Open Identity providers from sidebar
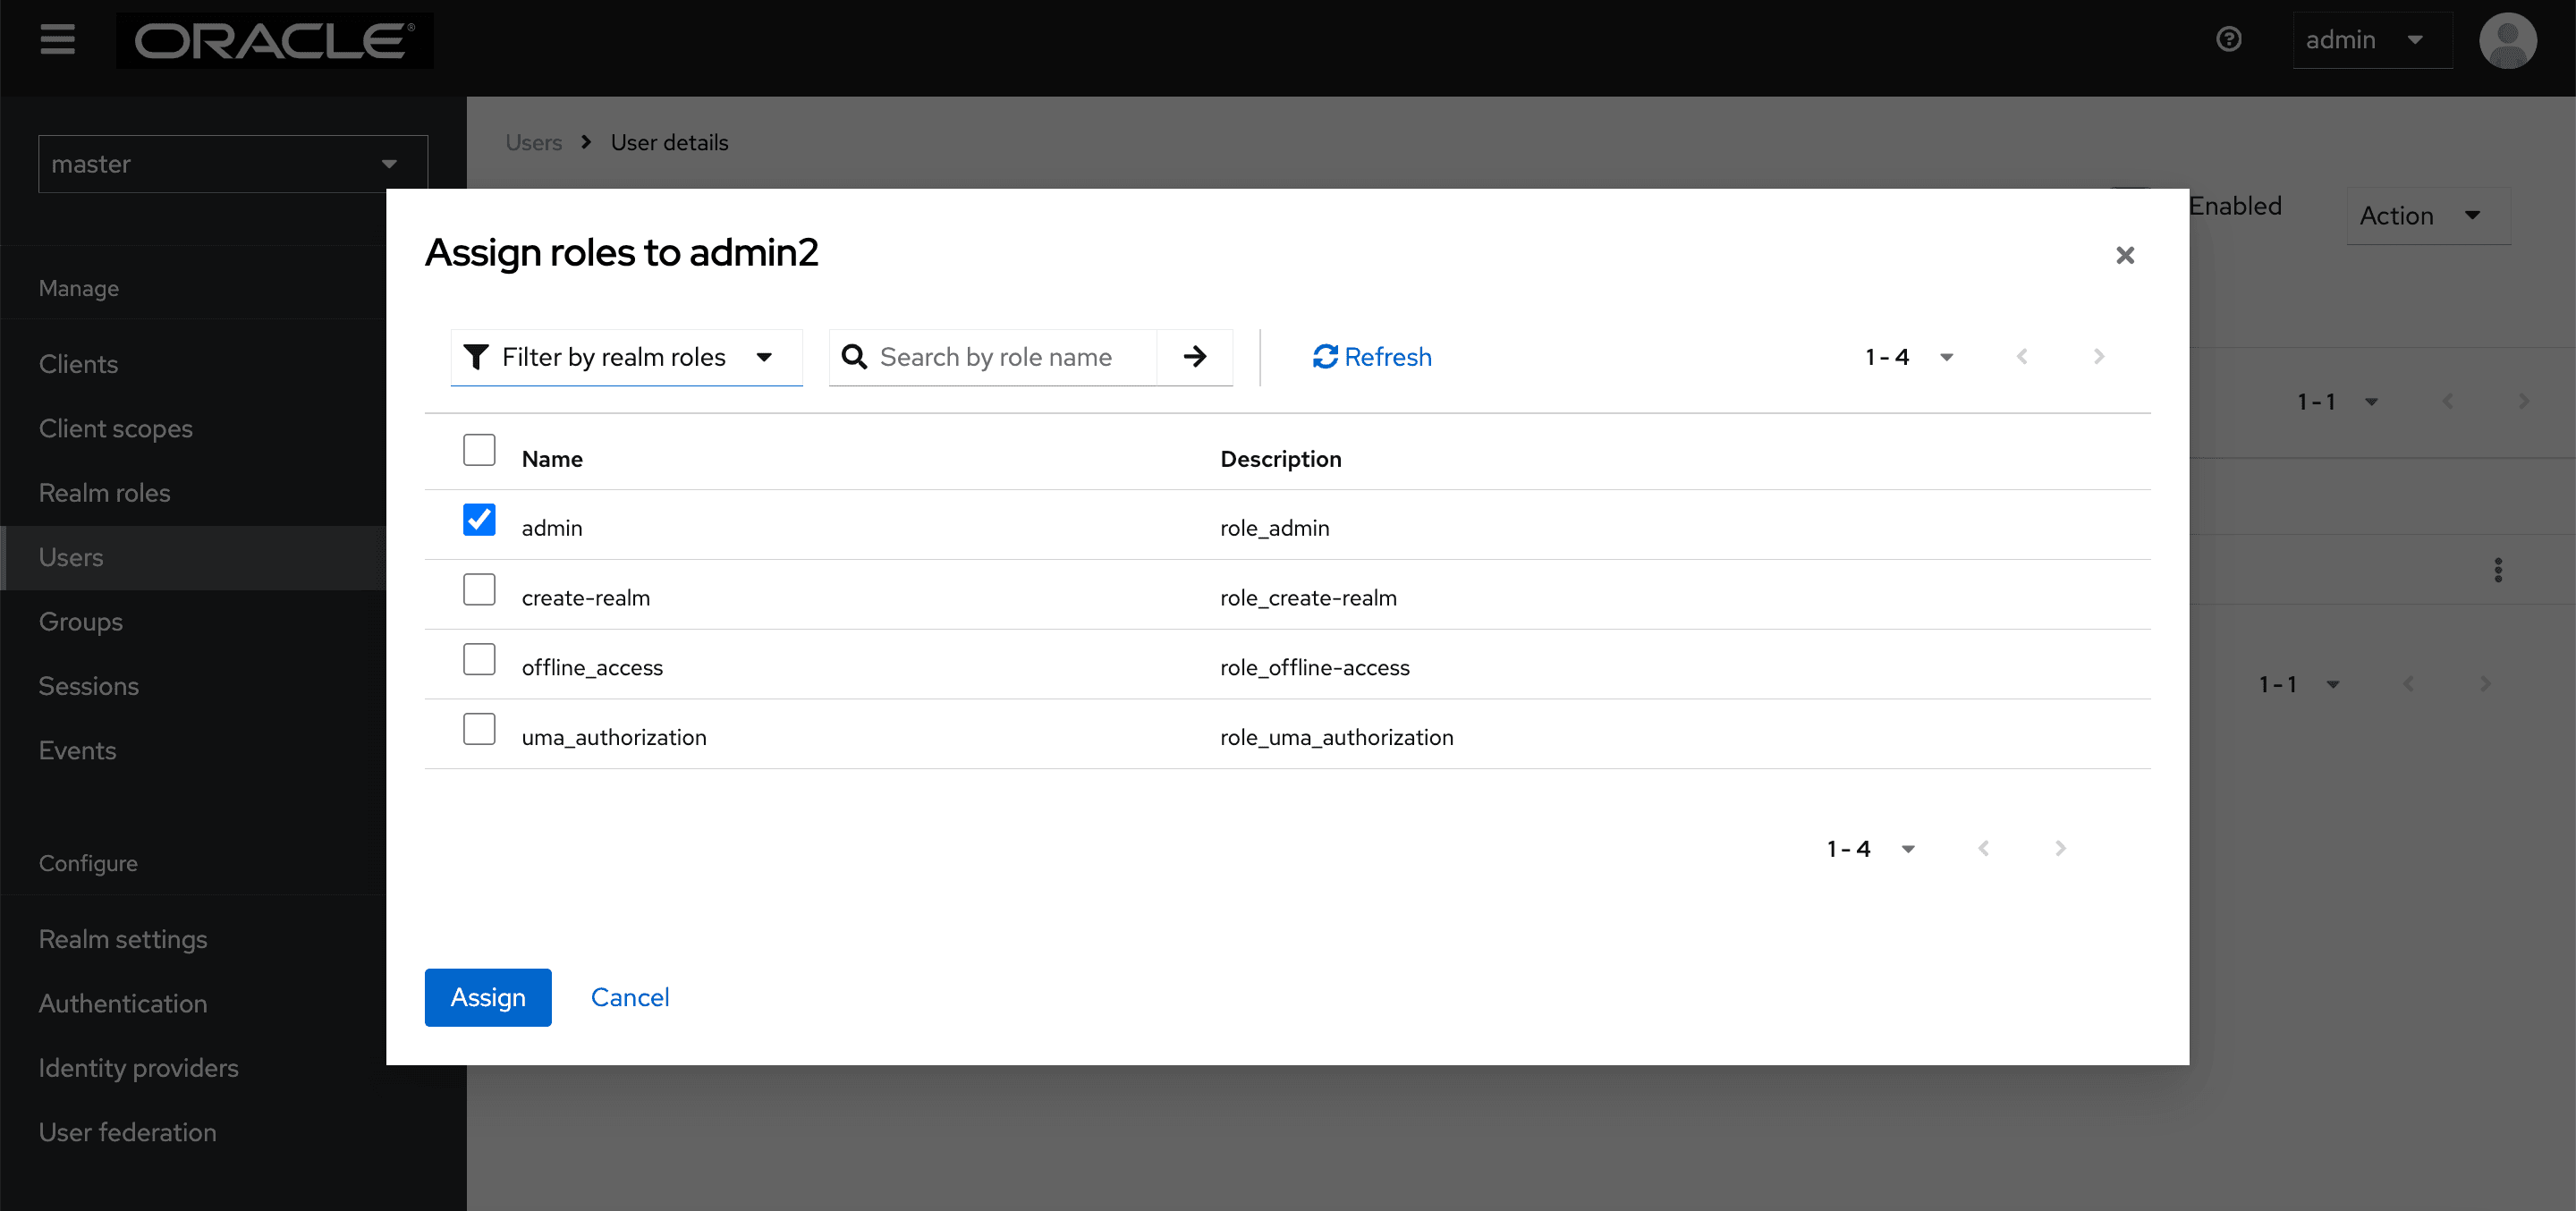 [138, 1068]
